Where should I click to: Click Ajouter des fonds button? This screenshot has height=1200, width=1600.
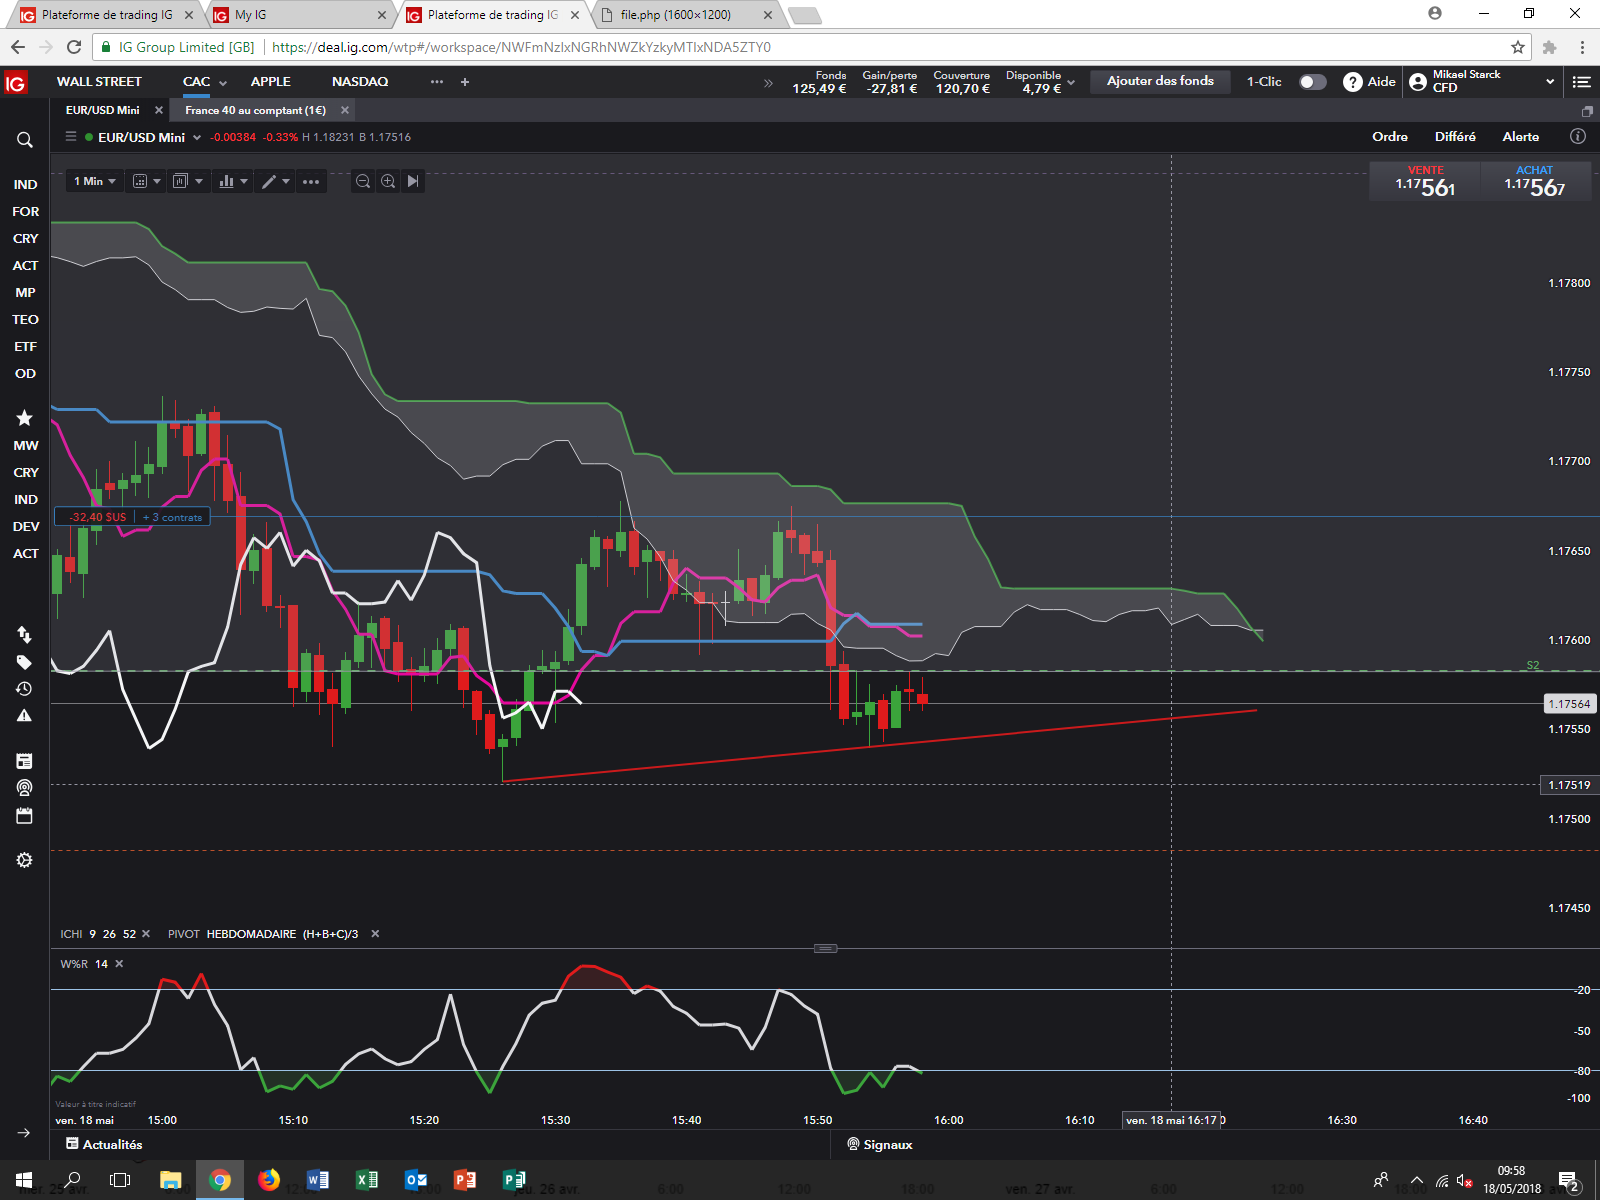coord(1160,81)
